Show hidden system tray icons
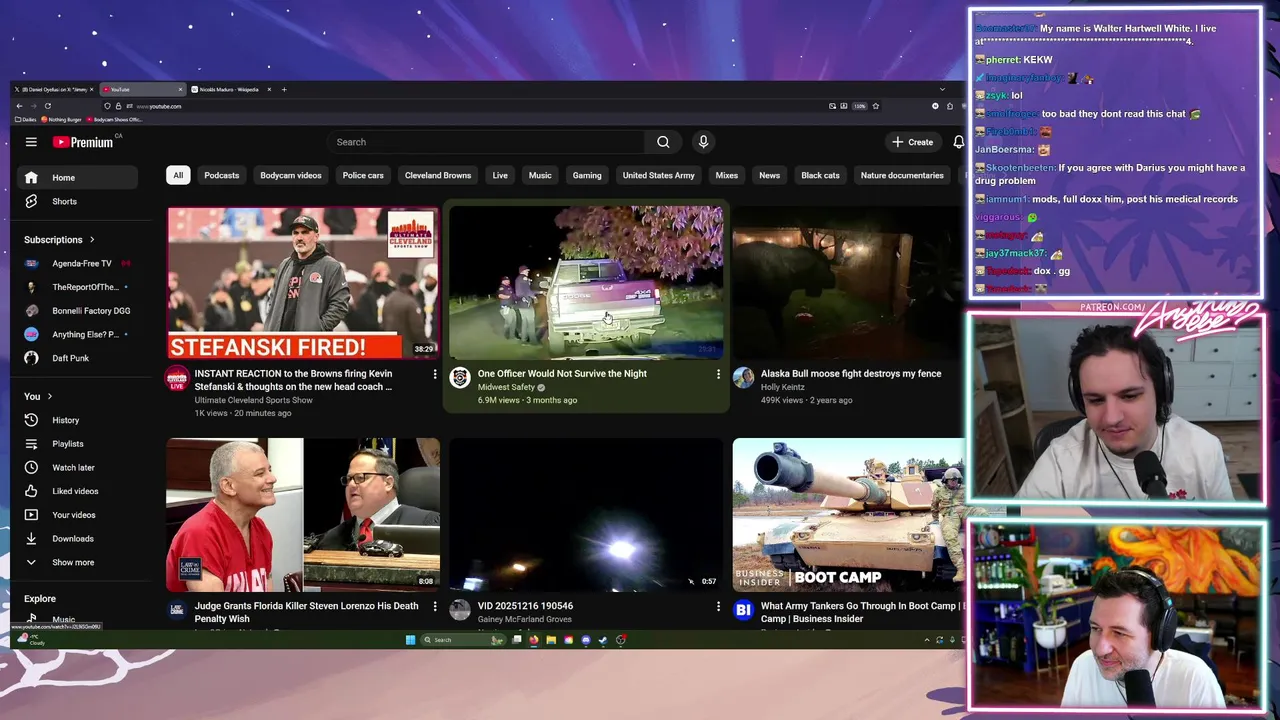Image resolution: width=1280 pixels, height=720 pixels. point(927,640)
